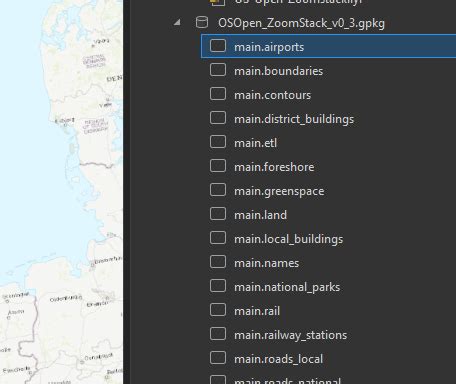Collapse the OSOpen_ZoomStack_v0_3.gpkg tree node
The height and width of the screenshot is (384, 456).
(x=177, y=23)
